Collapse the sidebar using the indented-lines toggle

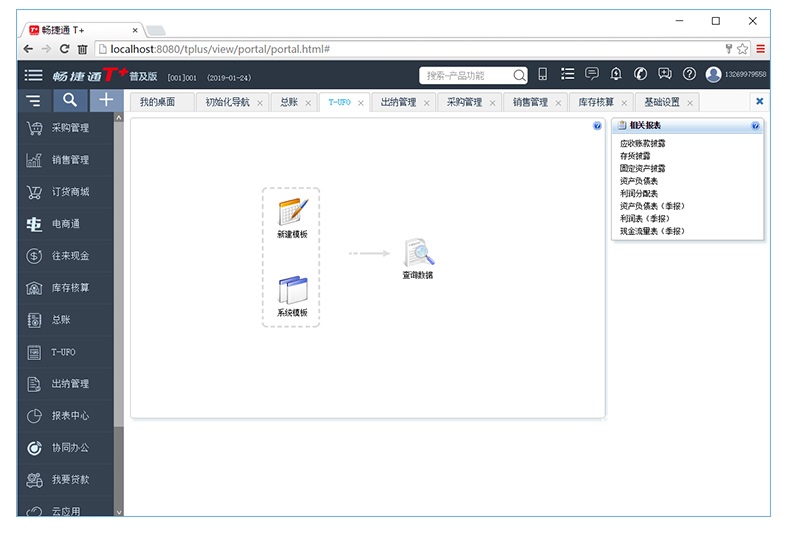34,100
